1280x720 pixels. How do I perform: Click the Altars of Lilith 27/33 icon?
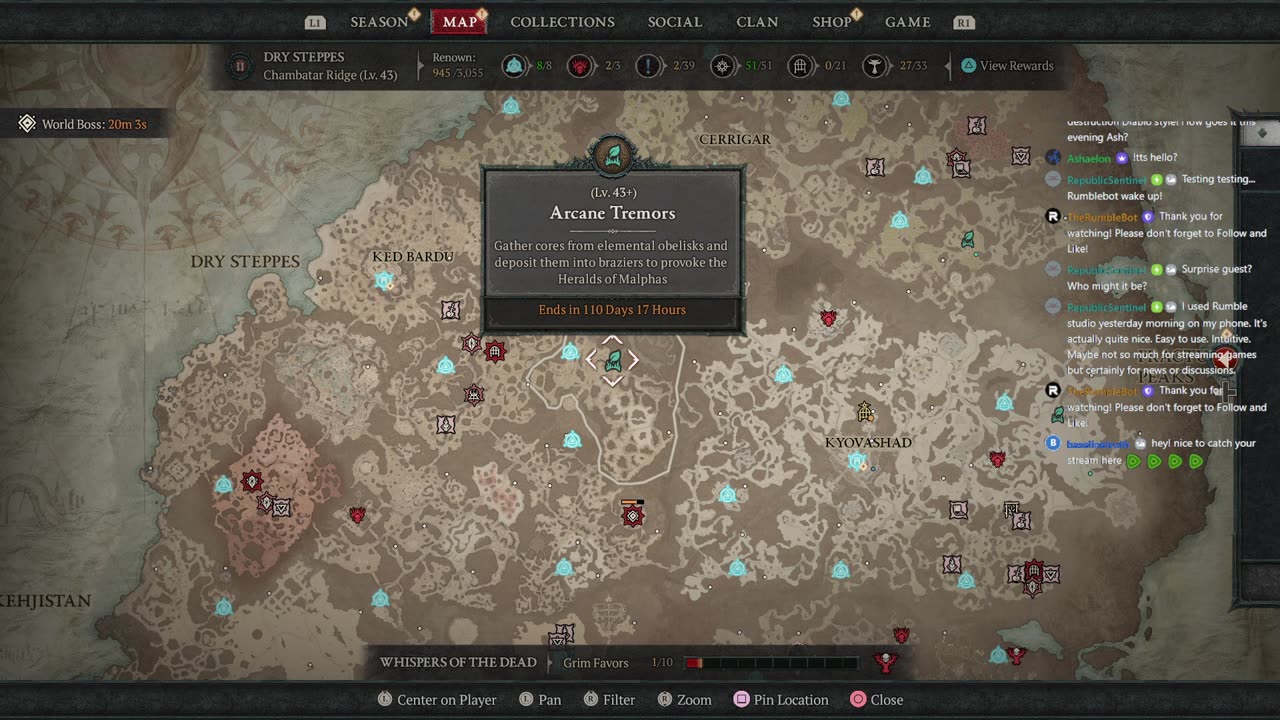click(x=876, y=66)
